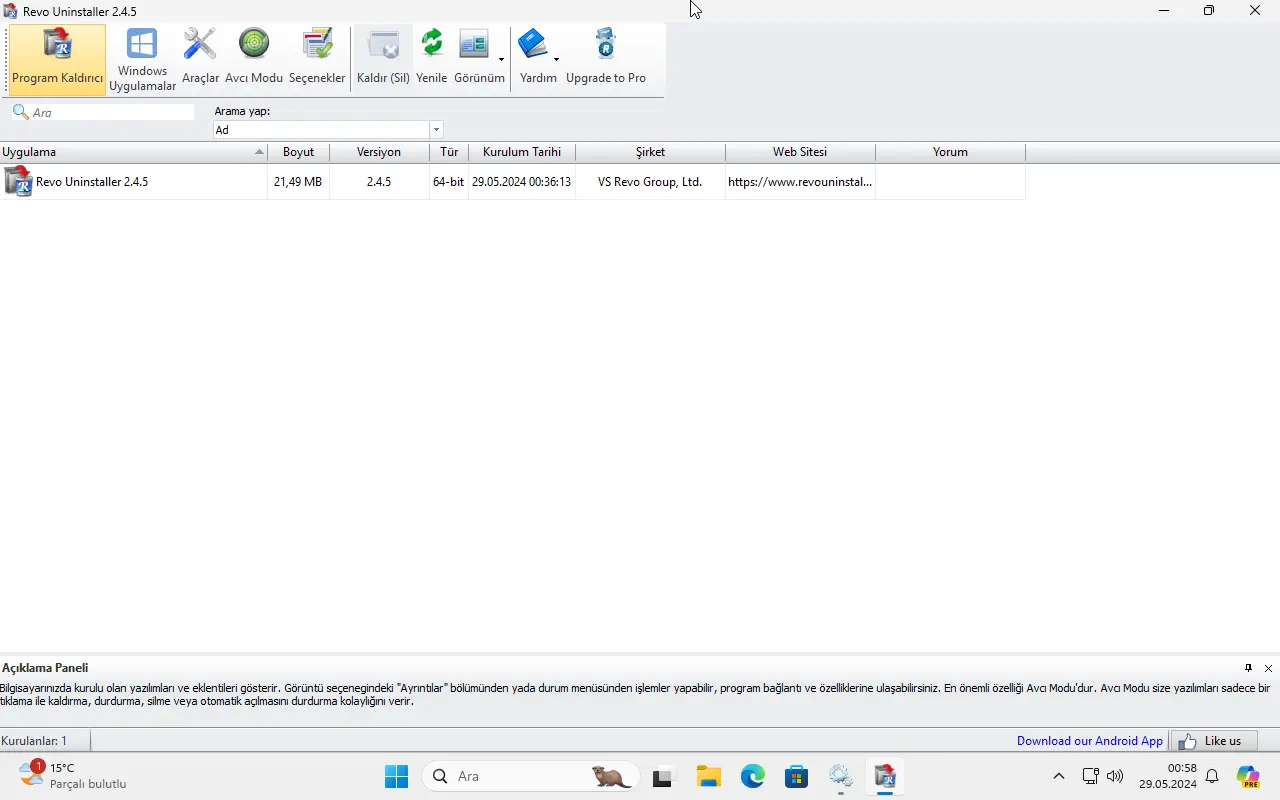Sort by Web Sitesi column header

[800, 152]
